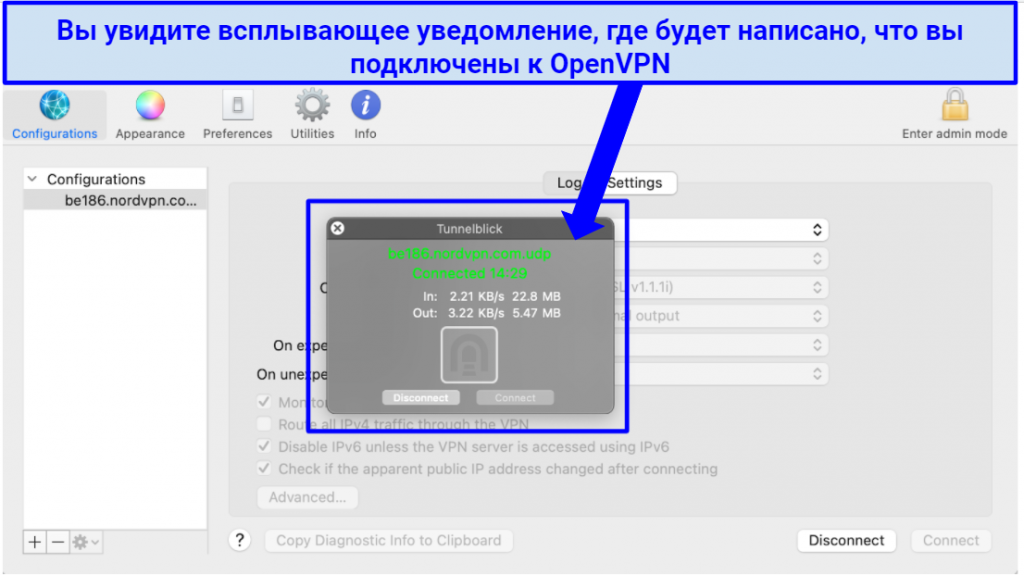Open the gear actions menu below the list
Viewport: 1024px width, 576px height.
(x=86, y=542)
